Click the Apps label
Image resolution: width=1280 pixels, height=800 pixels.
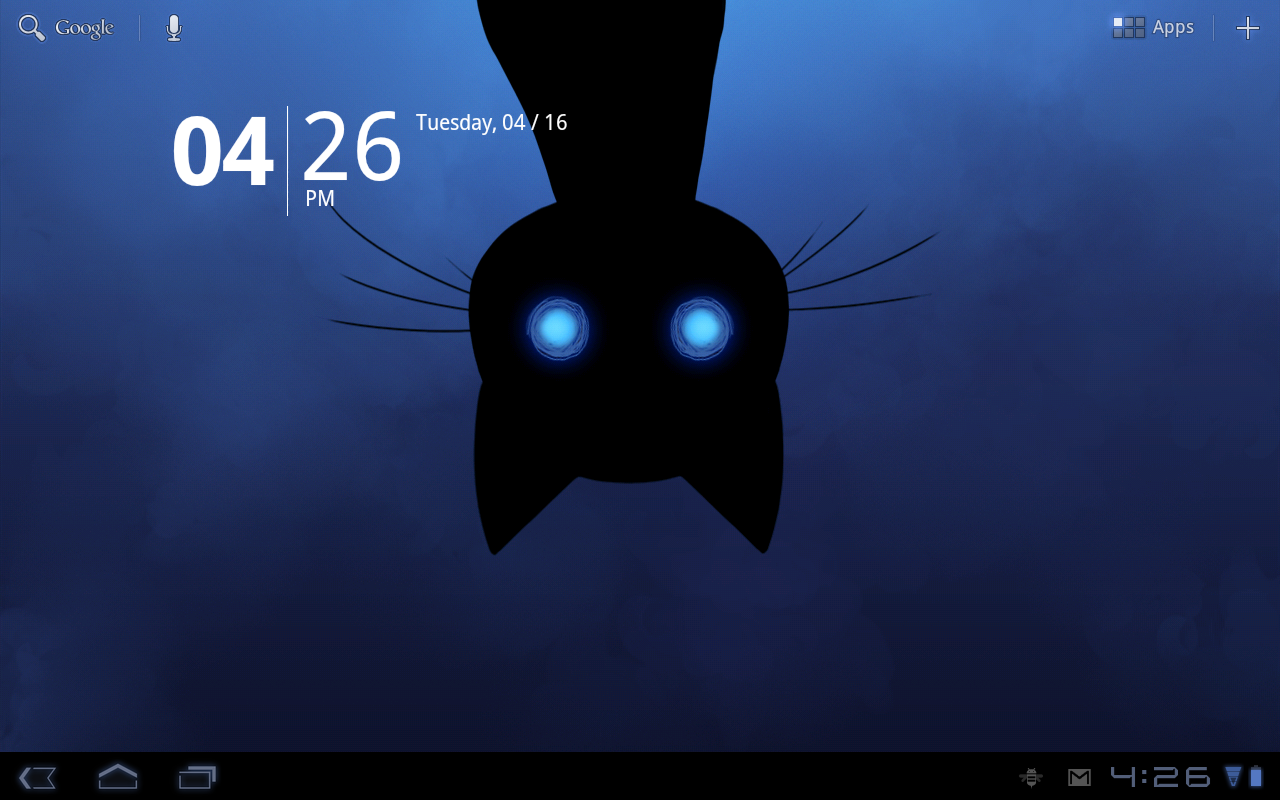point(1173,28)
